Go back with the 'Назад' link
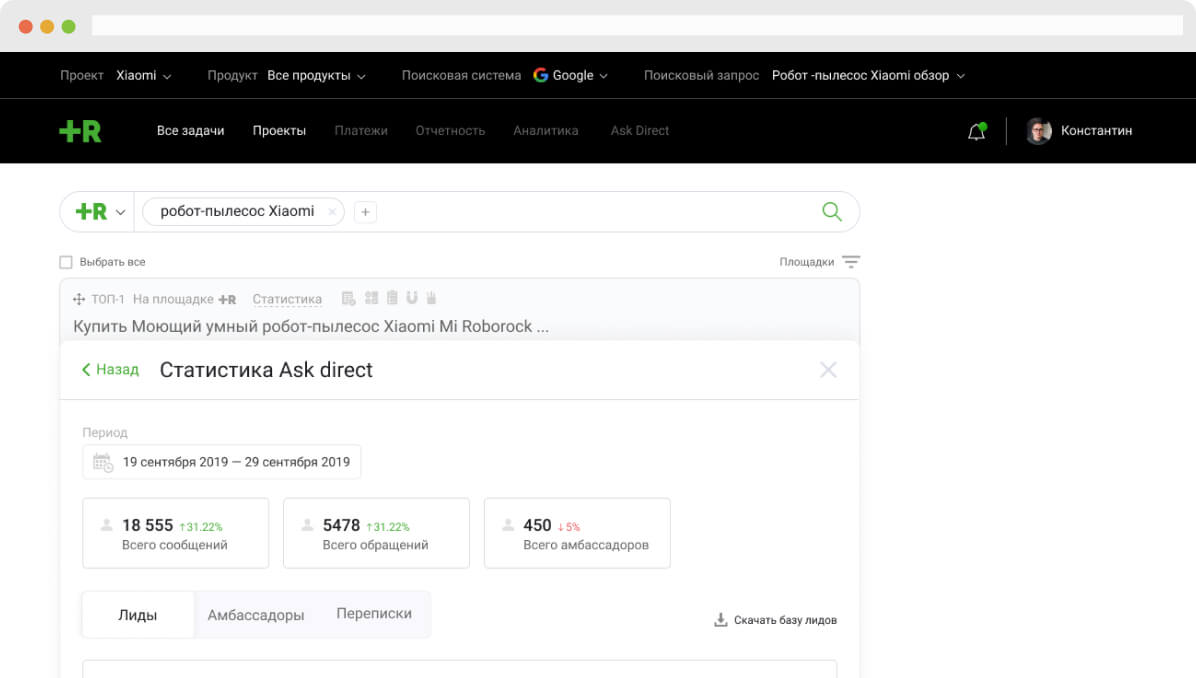 pyautogui.click(x=111, y=370)
